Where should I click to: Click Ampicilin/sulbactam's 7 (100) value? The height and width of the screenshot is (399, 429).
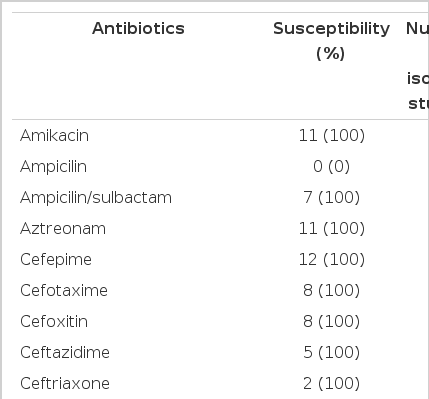331,197
